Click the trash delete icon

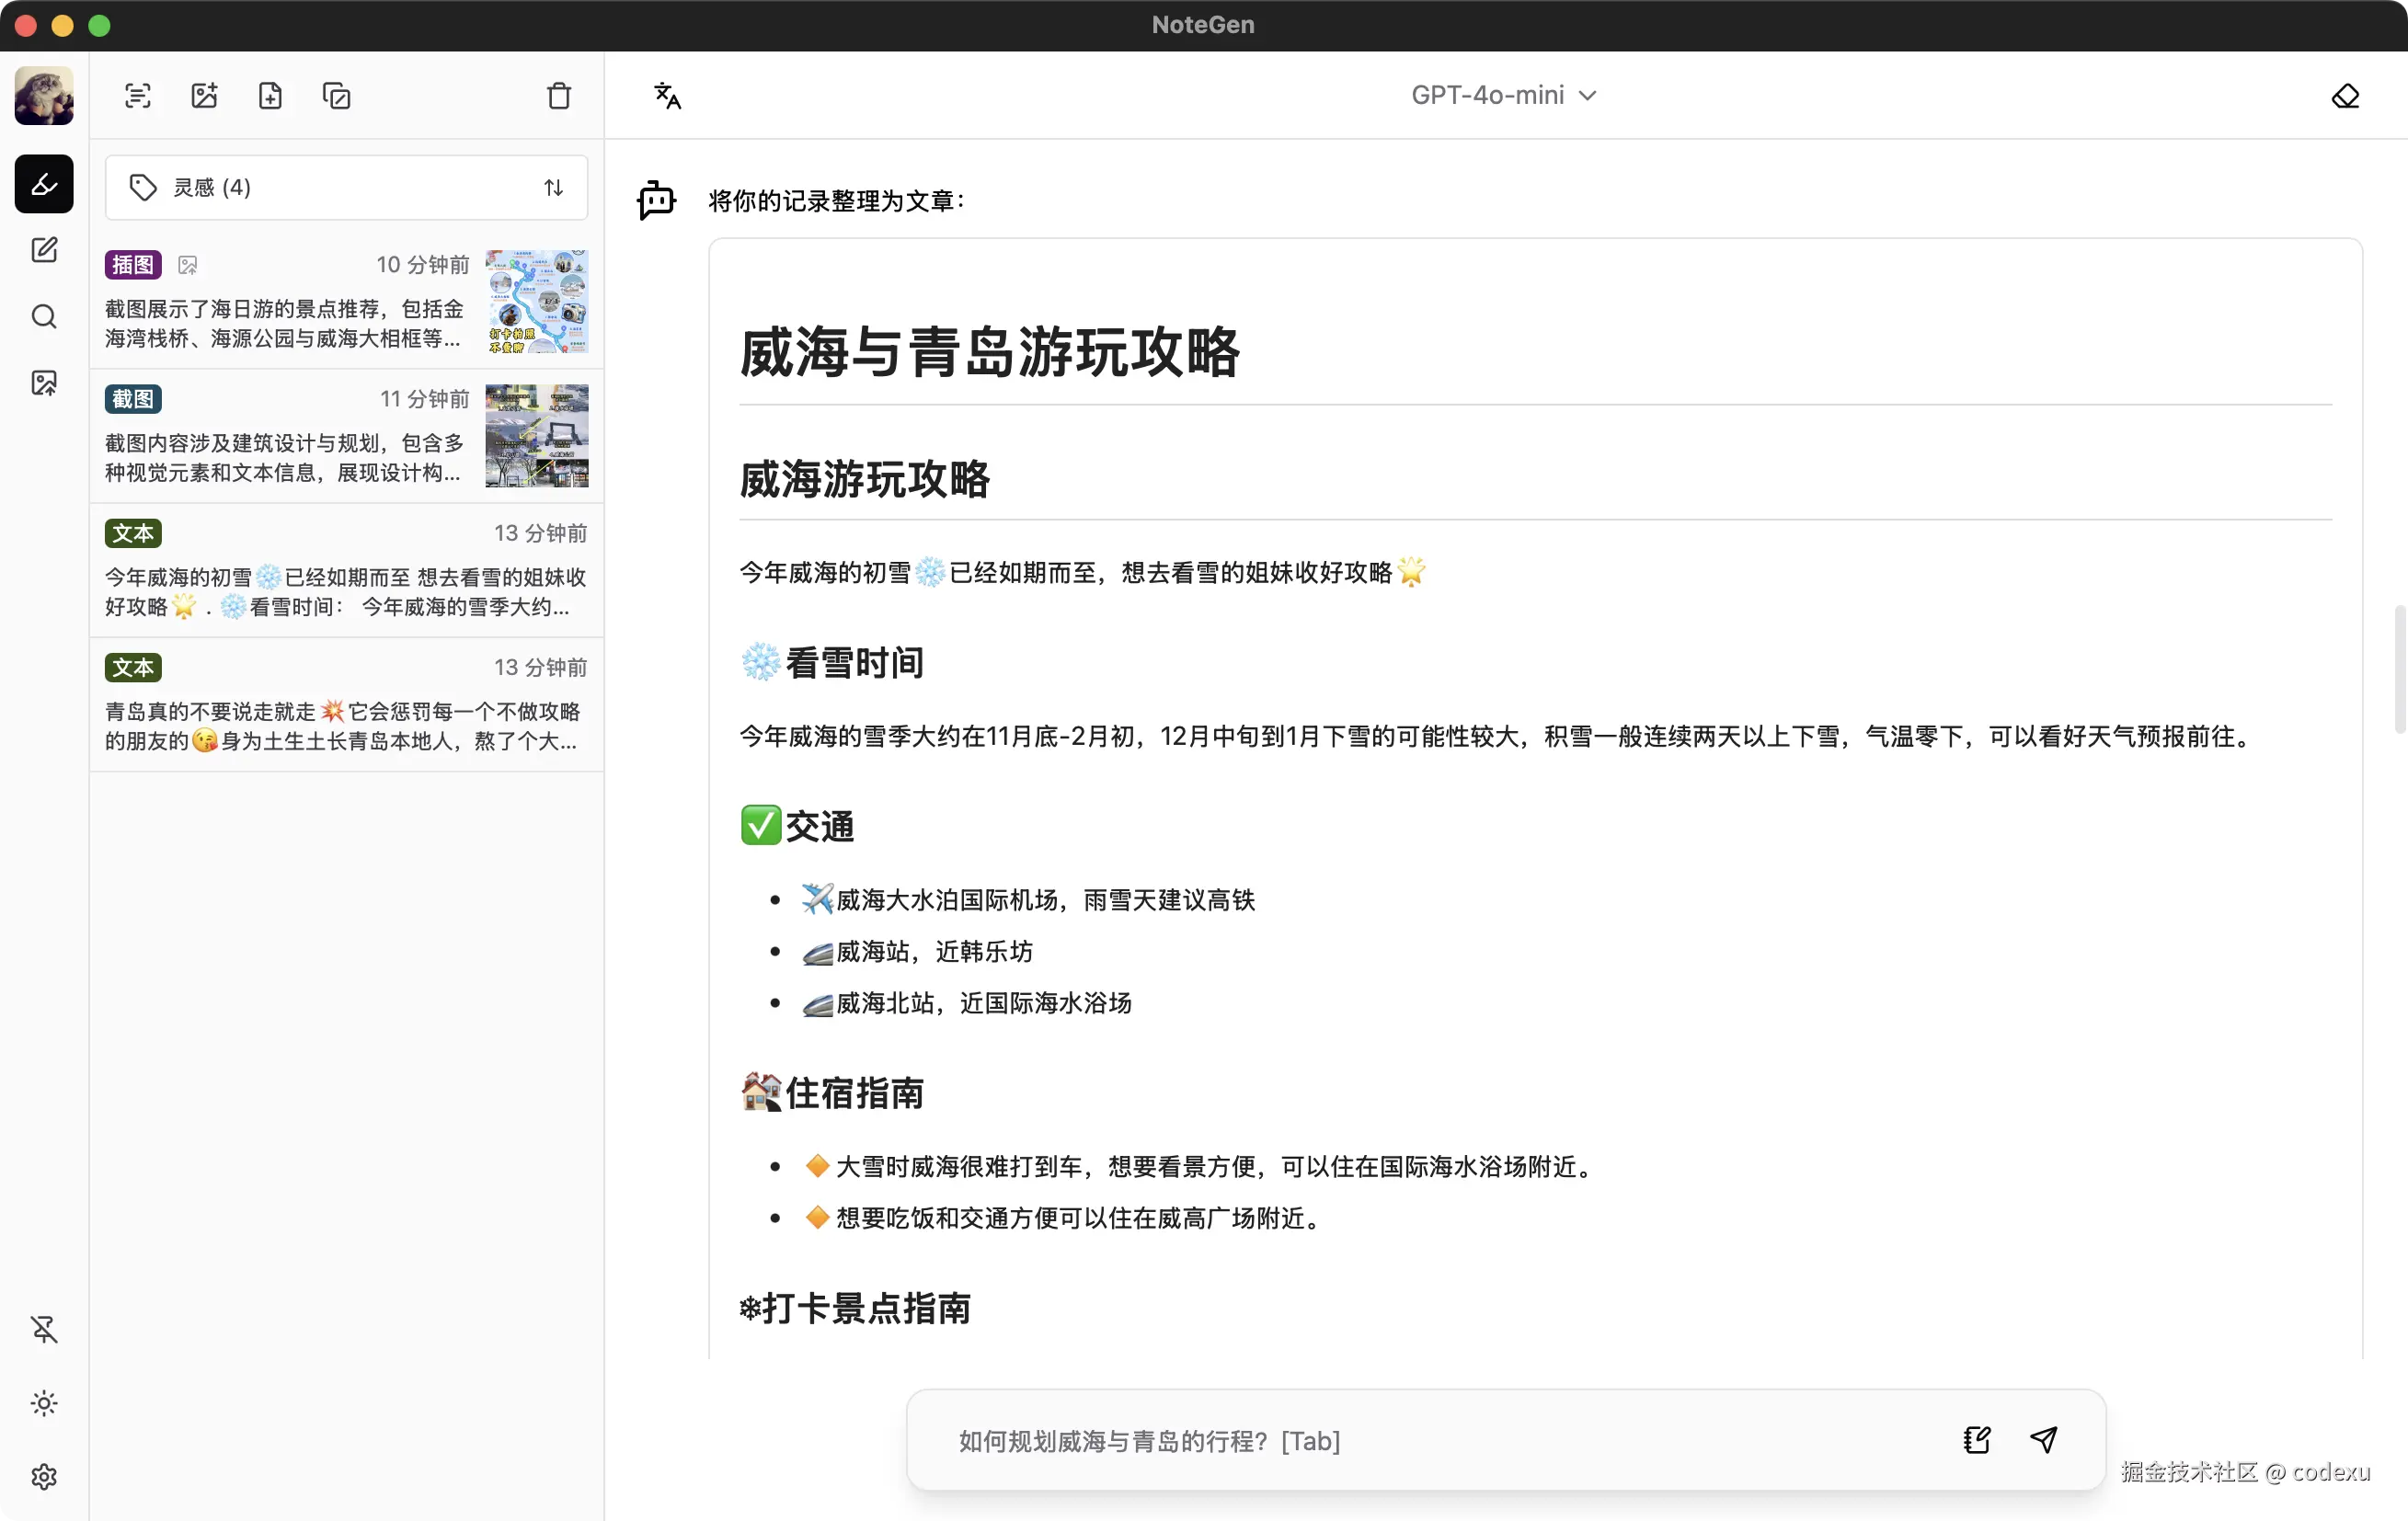coord(559,96)
